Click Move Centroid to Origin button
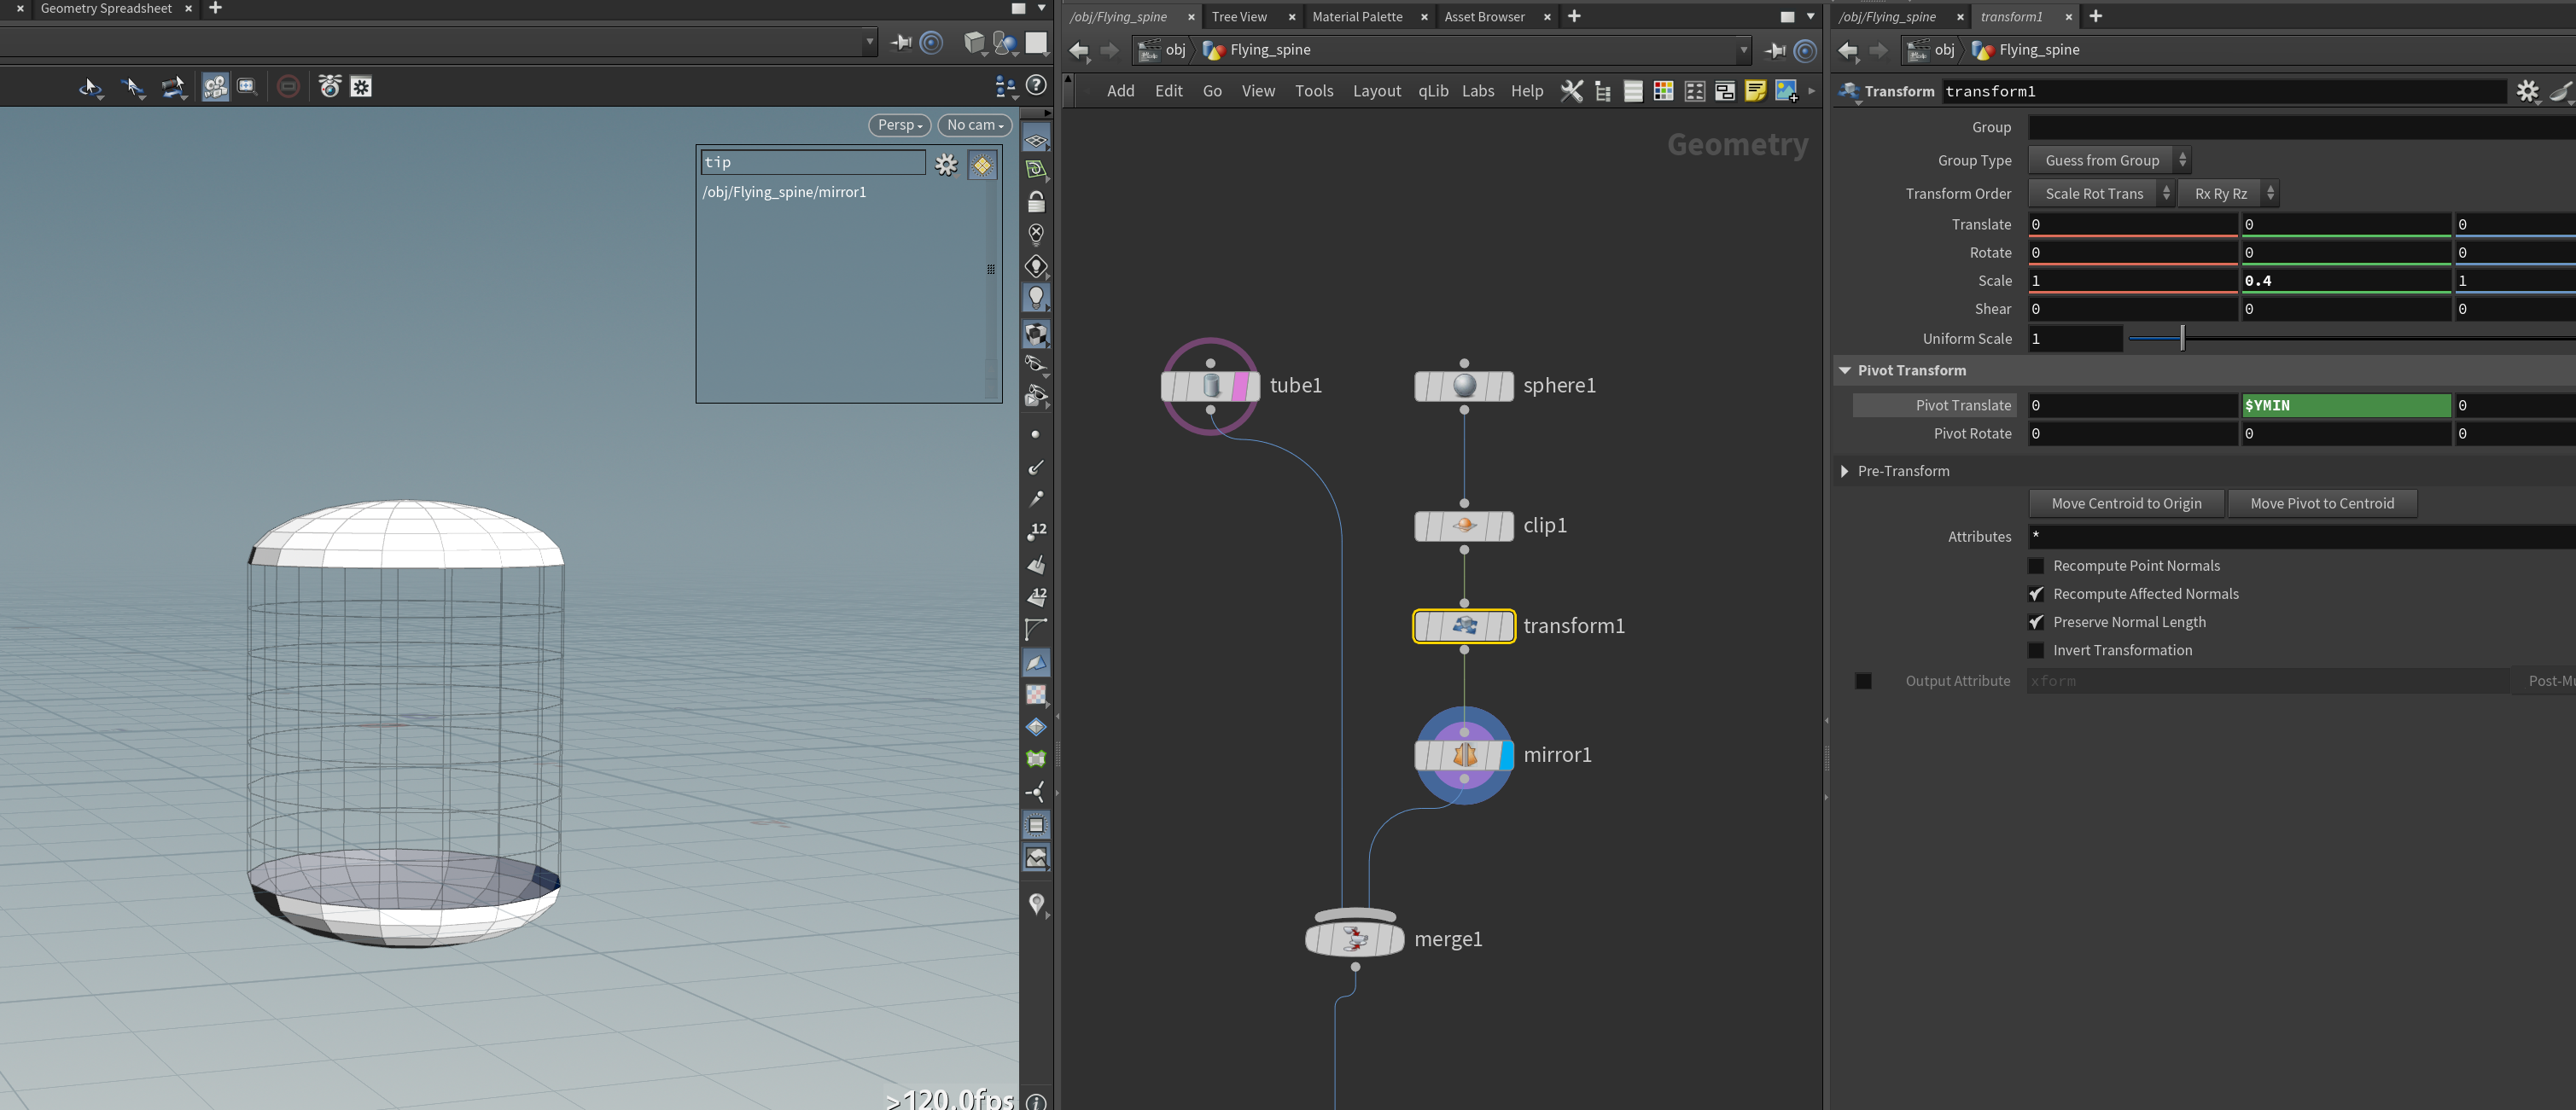Screen dimensions: 2576x1110 pos(2126,504)
